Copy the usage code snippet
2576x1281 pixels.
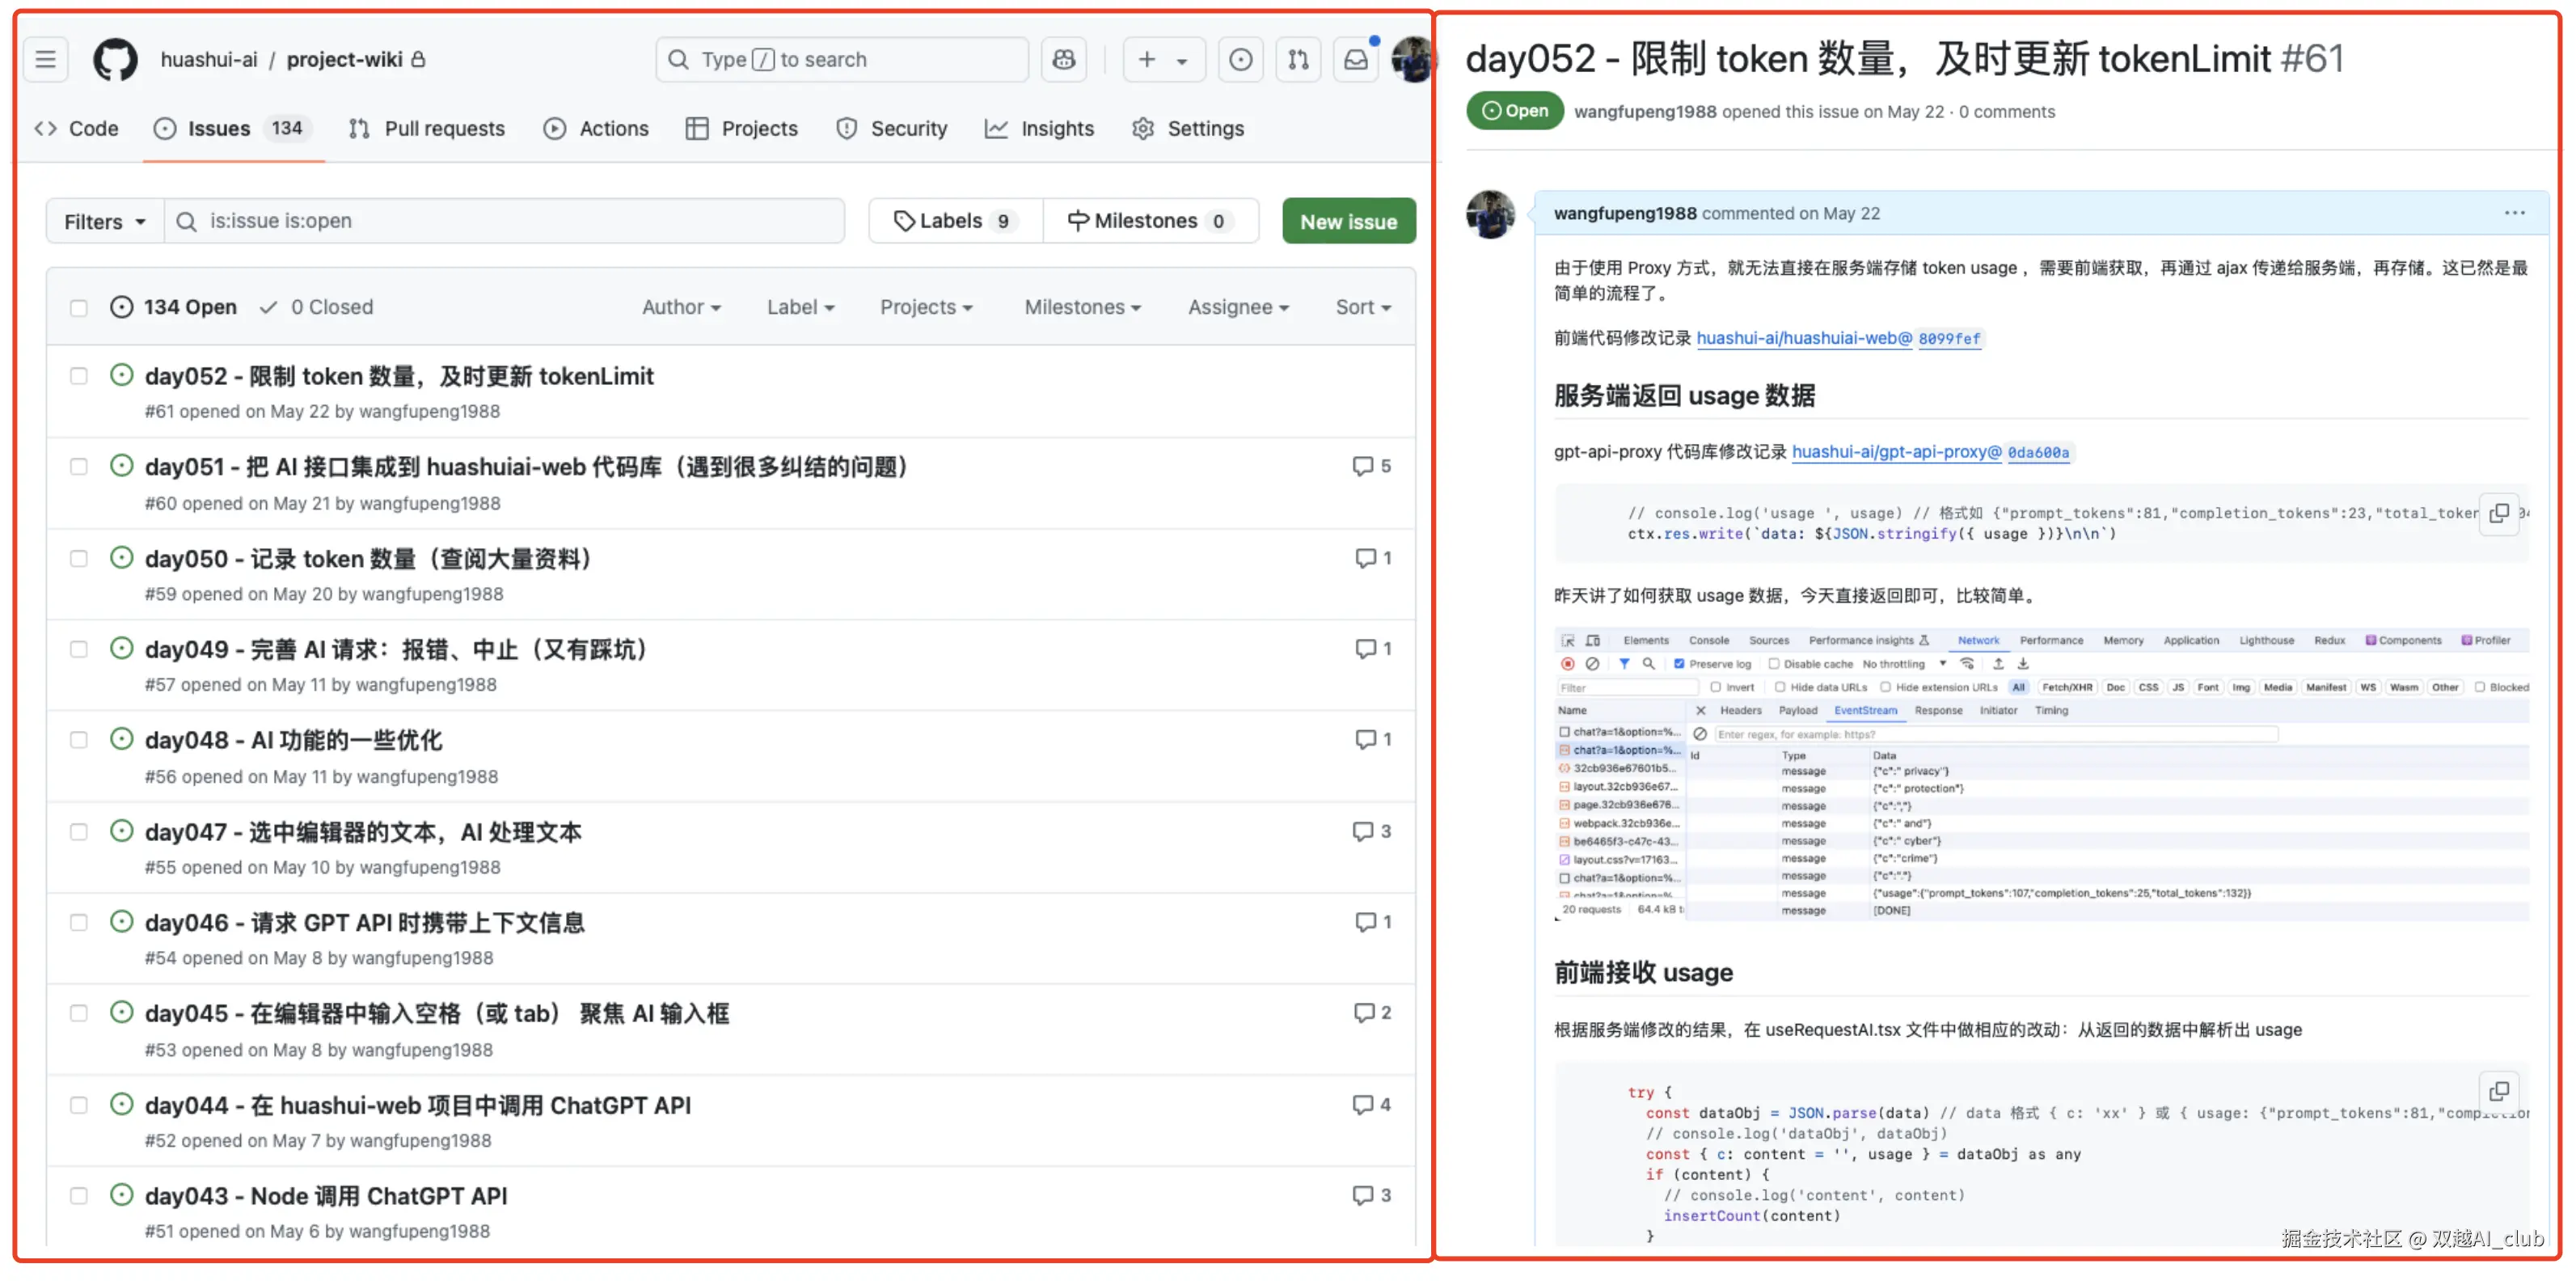click(2499, 514)
